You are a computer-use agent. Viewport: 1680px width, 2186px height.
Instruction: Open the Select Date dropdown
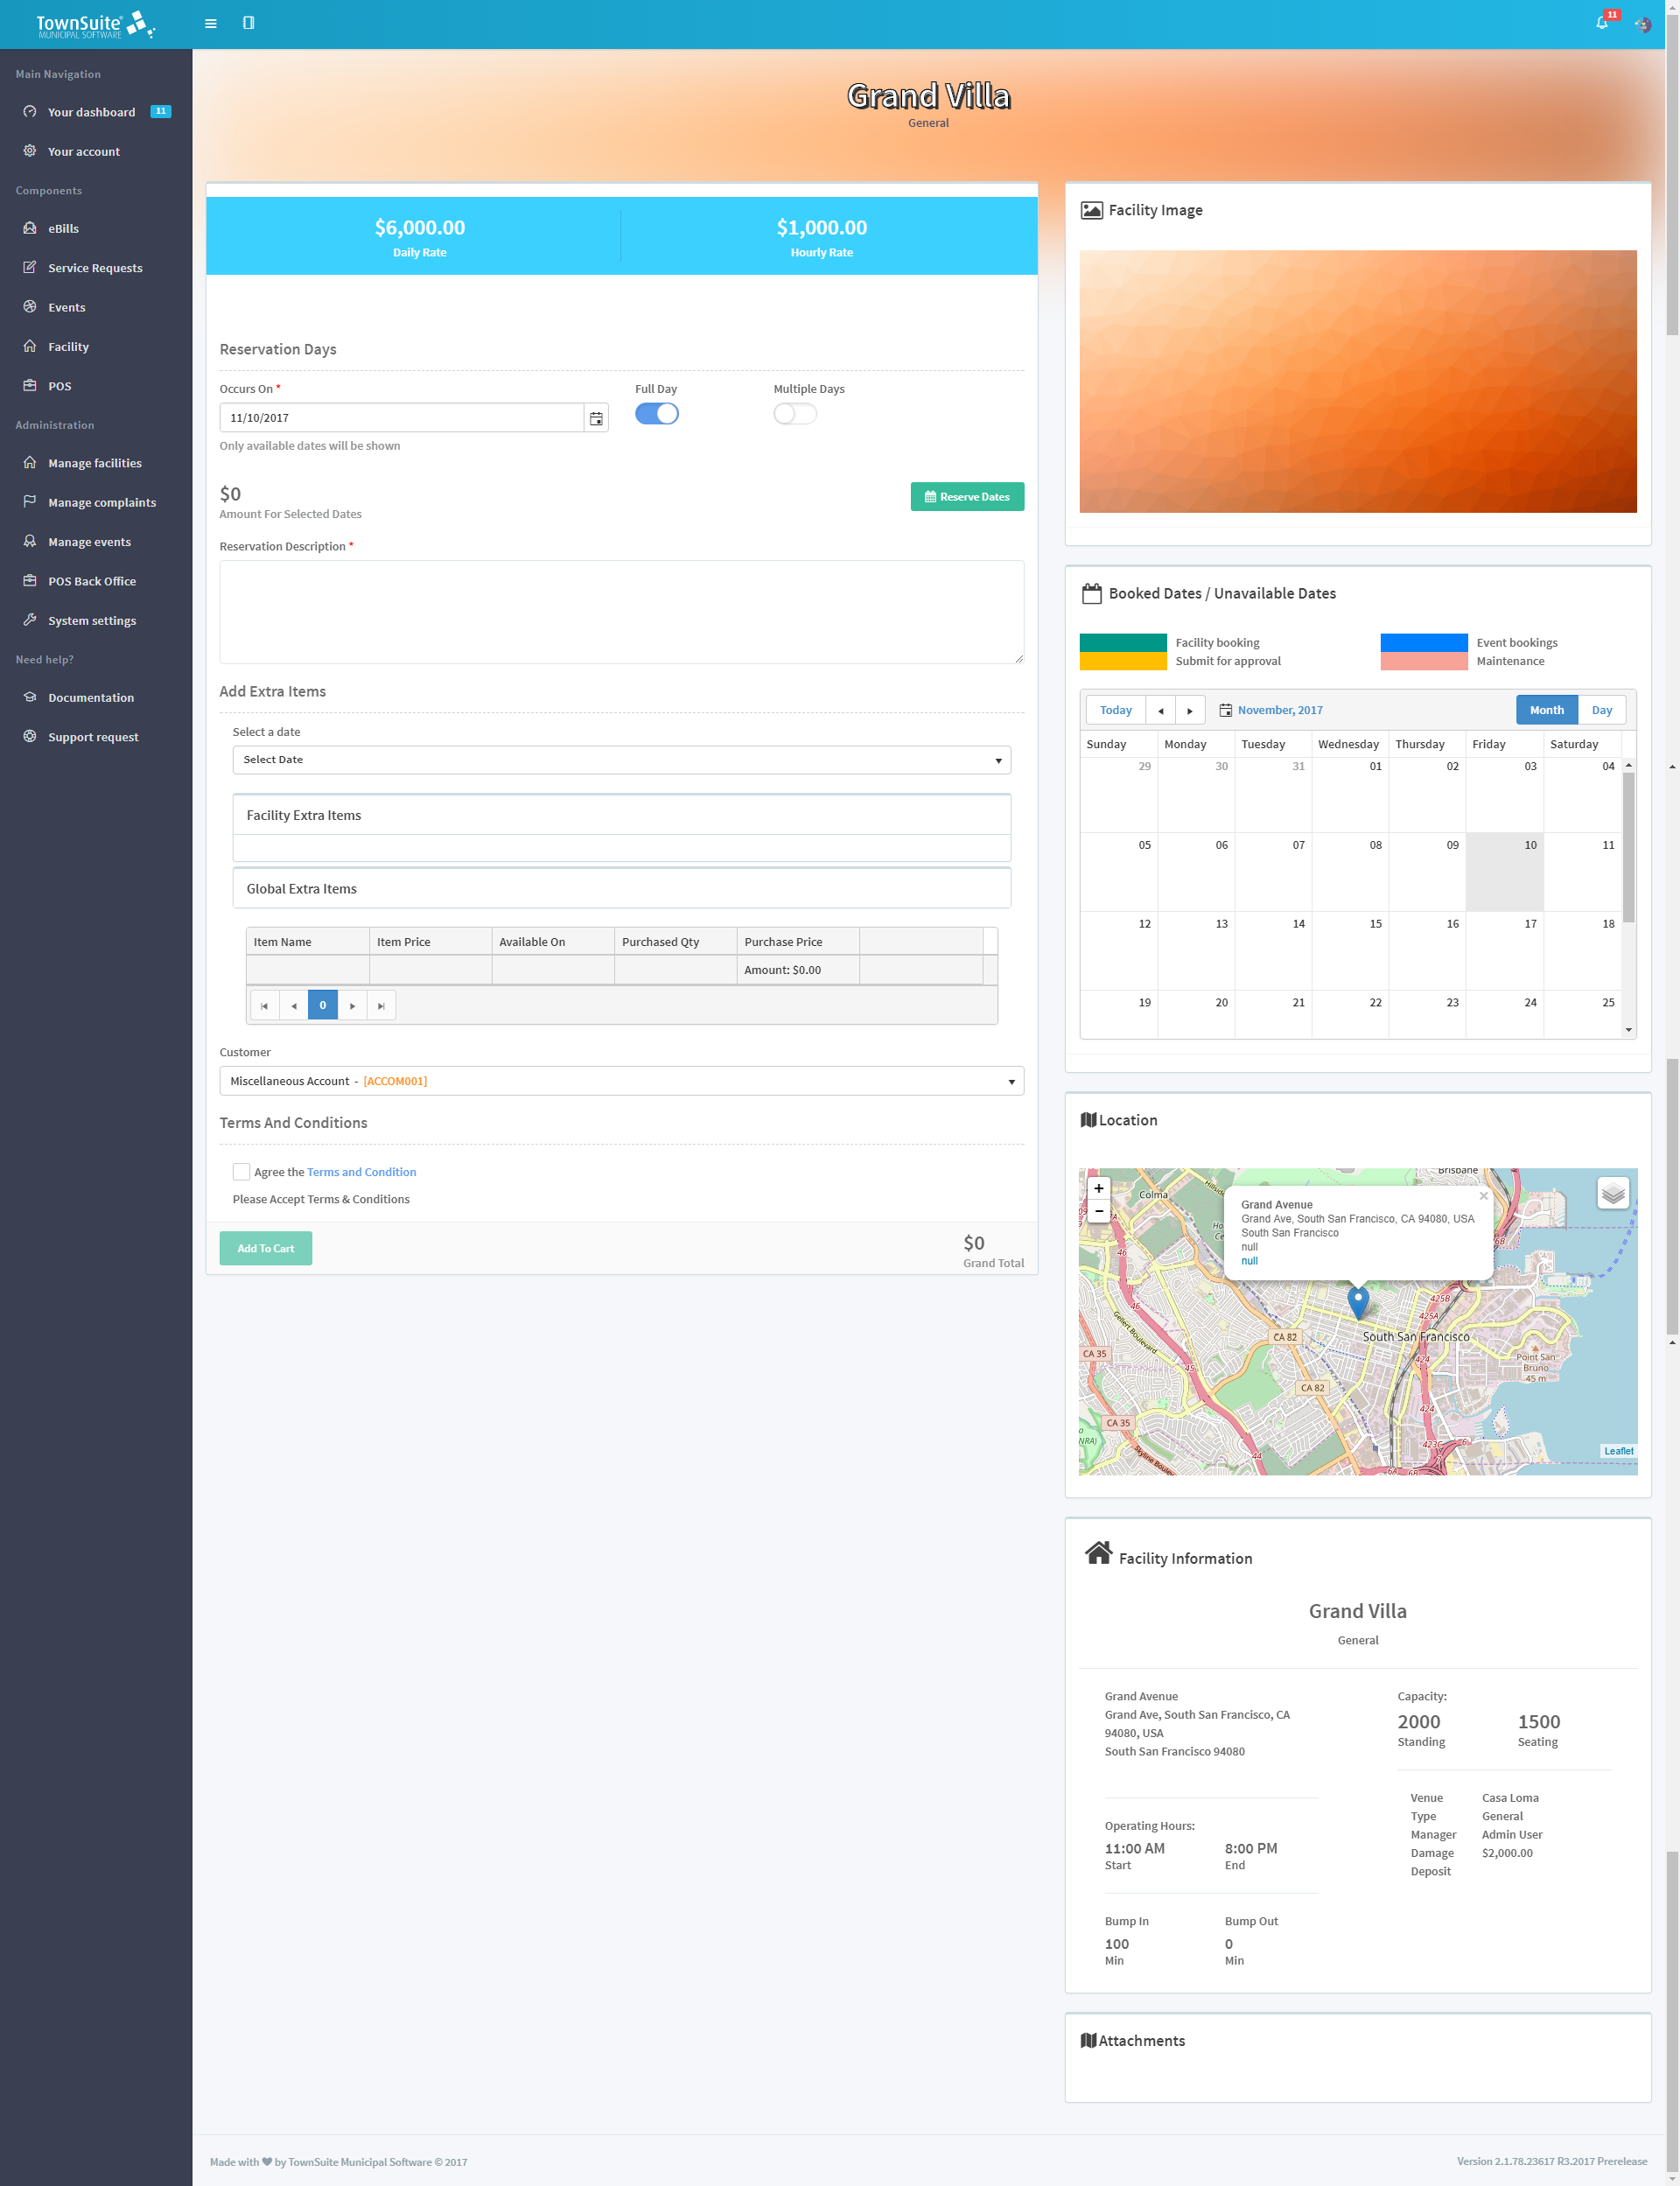click(x=620, y=759)
